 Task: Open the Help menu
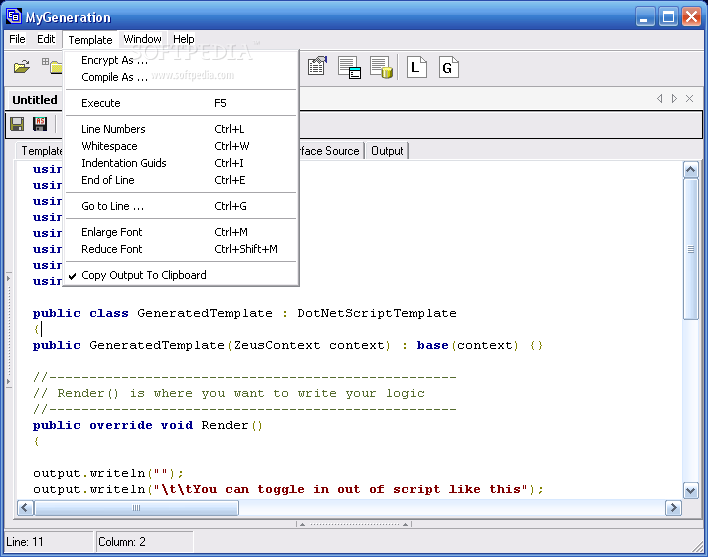click(x=183, y=39)
